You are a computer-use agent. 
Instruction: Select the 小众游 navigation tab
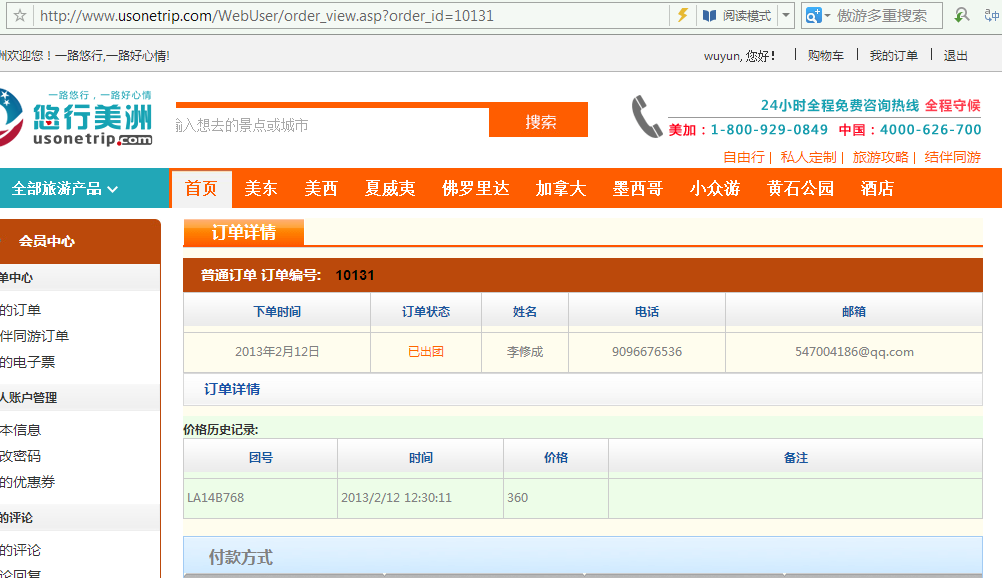(x=714, y=189)
